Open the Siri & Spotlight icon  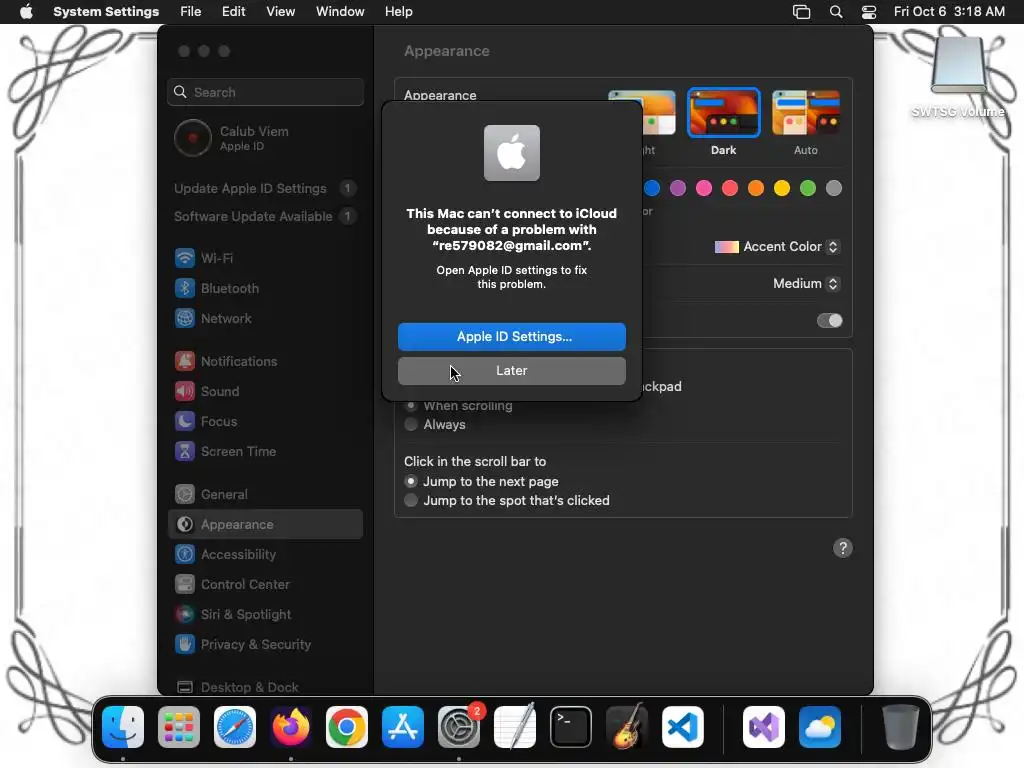coord(185,615)
